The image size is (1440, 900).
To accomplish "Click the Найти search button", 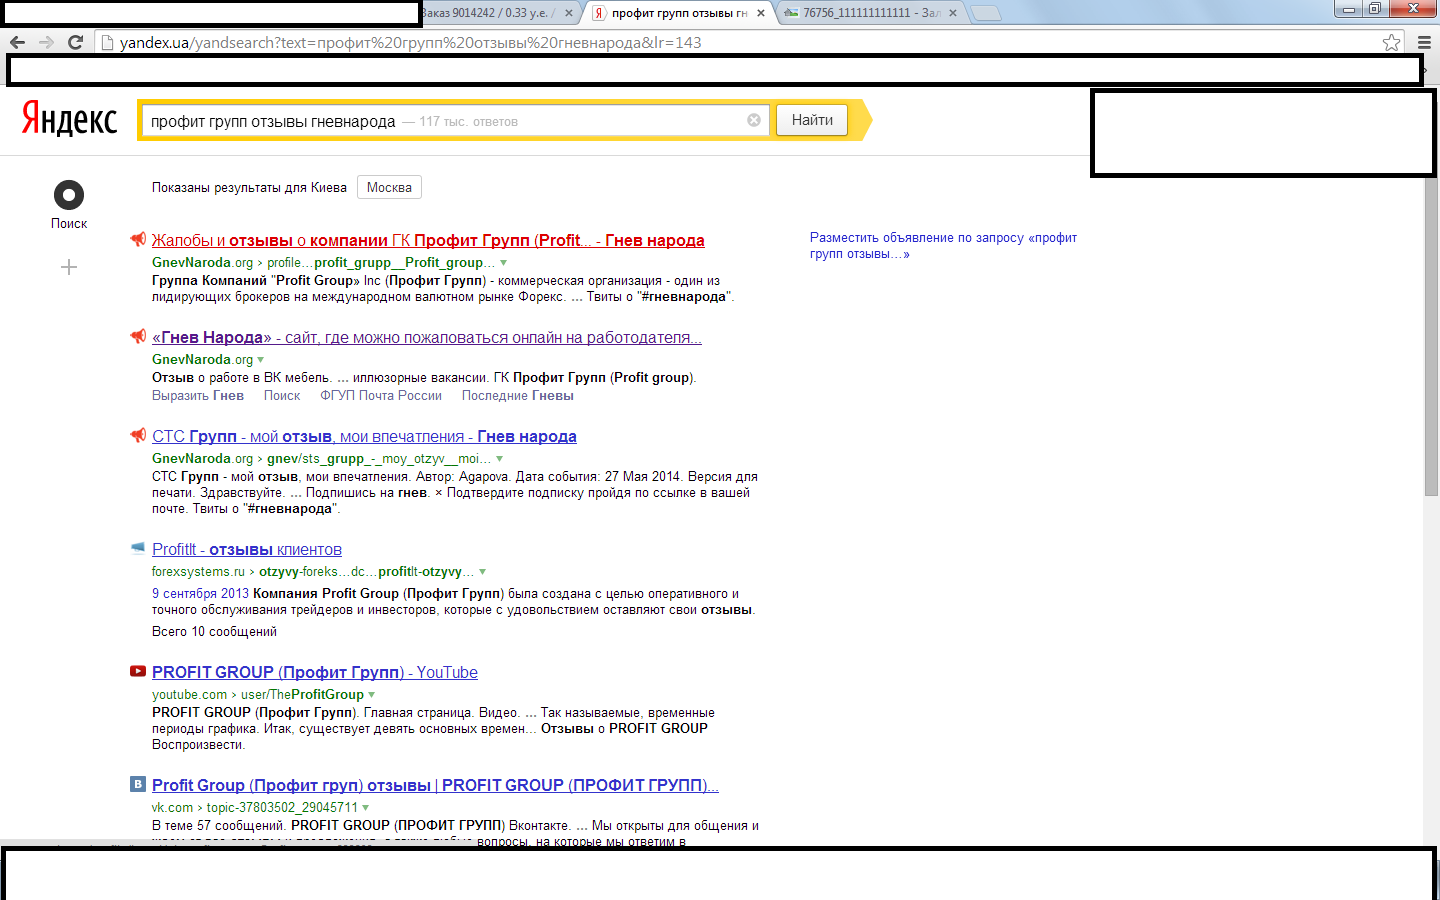I will coord(812,120).
